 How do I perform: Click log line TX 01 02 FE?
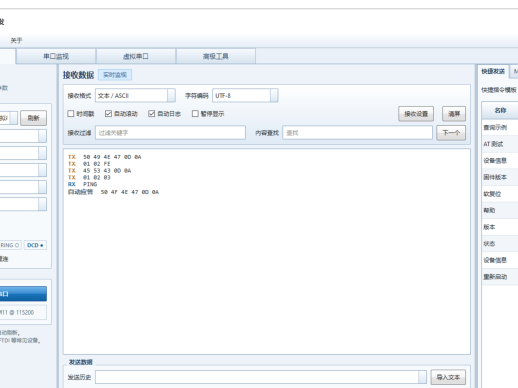pos(89,164)
